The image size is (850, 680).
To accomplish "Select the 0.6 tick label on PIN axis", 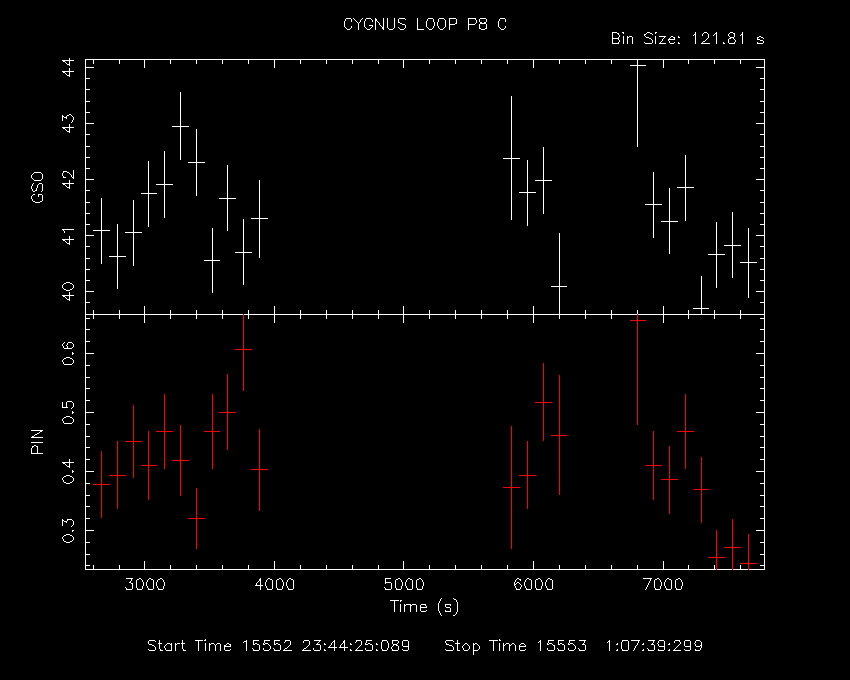I will click(68, 353).
